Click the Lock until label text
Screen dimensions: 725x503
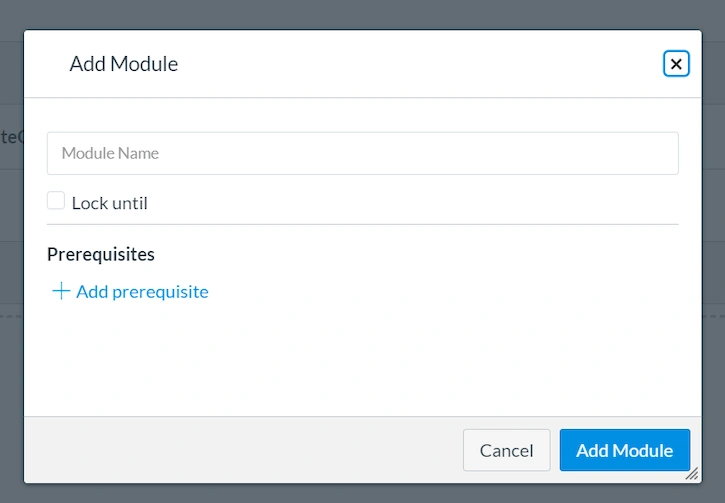tap(110, 203)
